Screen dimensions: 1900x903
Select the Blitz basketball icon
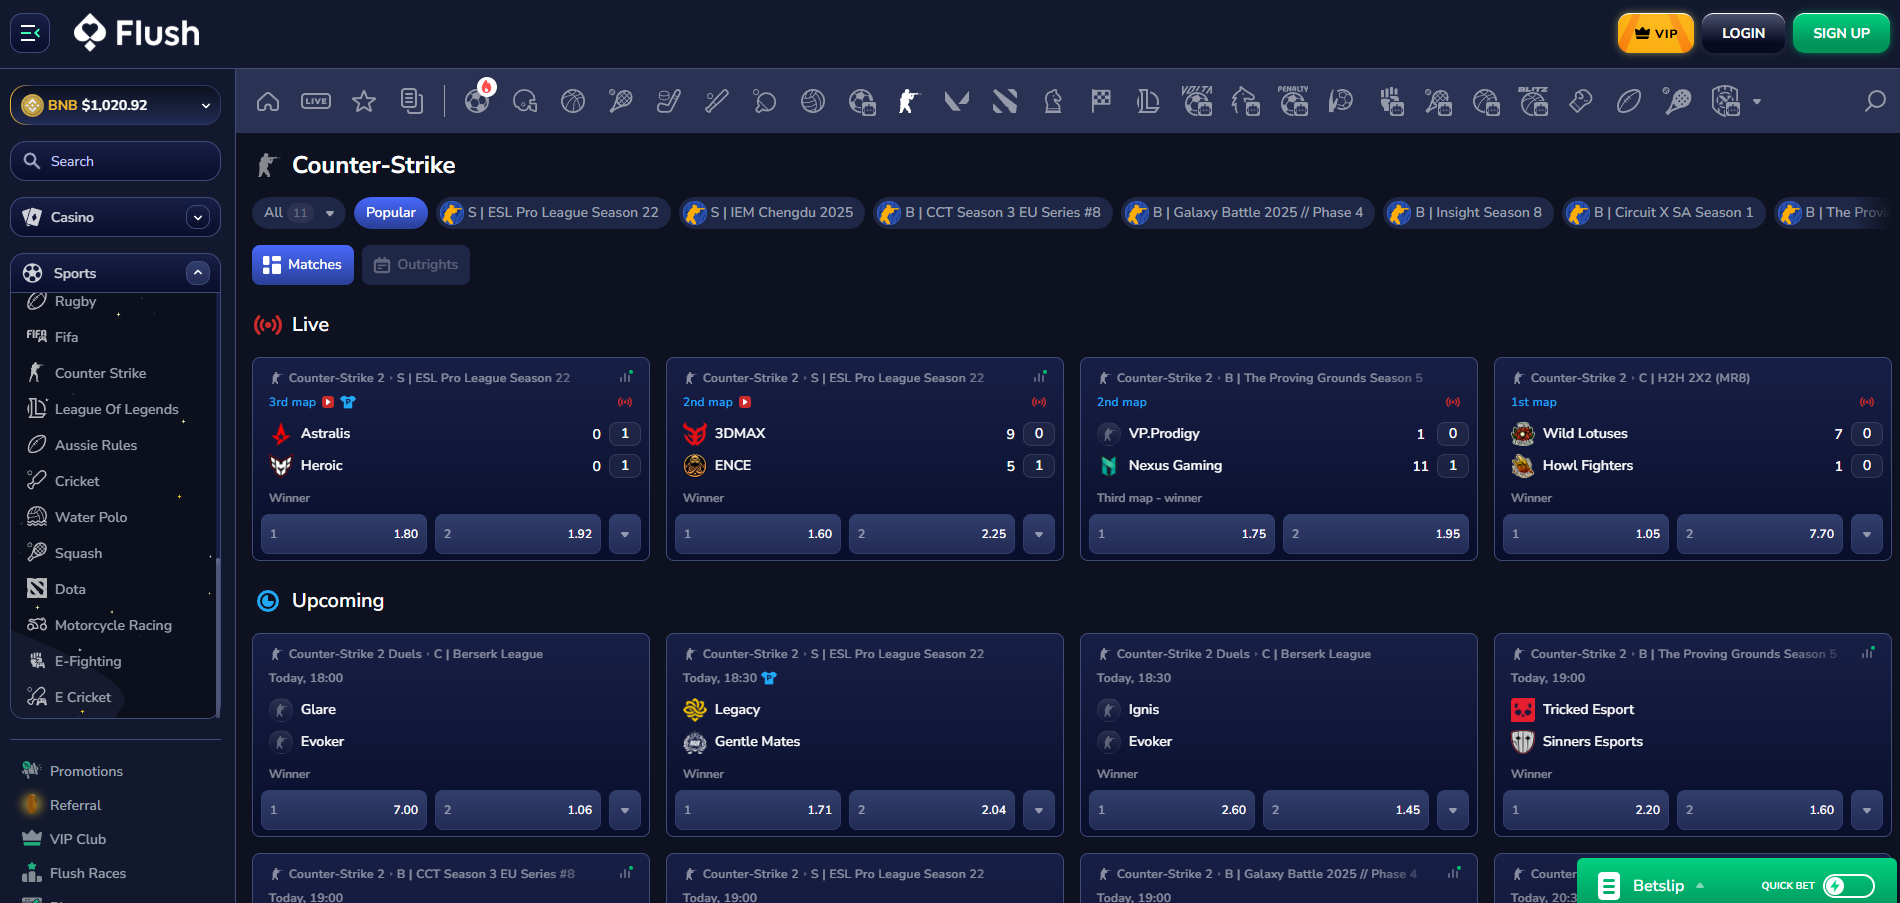pos(1533,101)
